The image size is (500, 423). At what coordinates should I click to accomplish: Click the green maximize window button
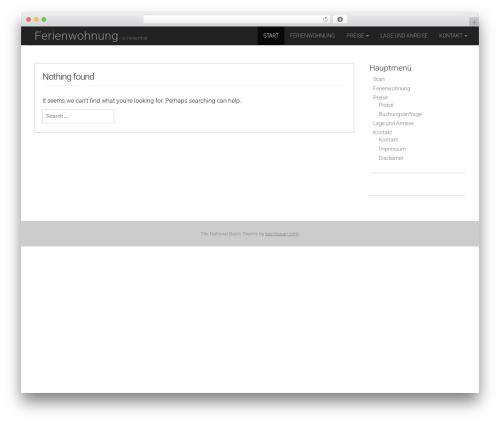pyautogui.click(x=44, y=20)
